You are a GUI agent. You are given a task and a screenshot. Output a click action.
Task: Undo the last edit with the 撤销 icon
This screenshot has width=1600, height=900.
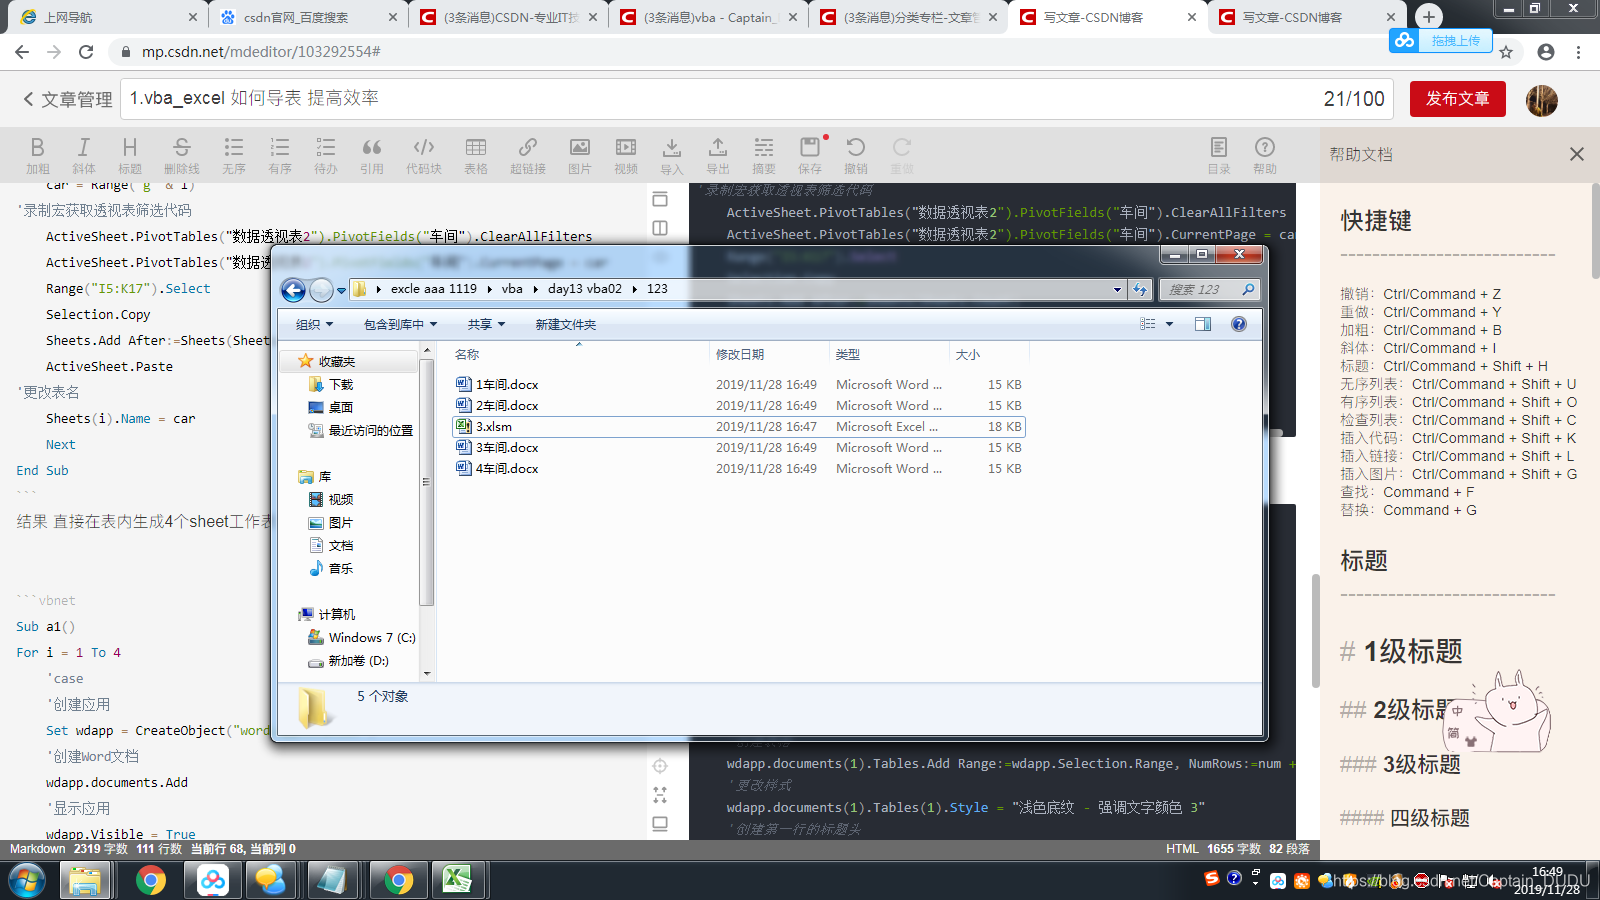click(x=856, y=155)
